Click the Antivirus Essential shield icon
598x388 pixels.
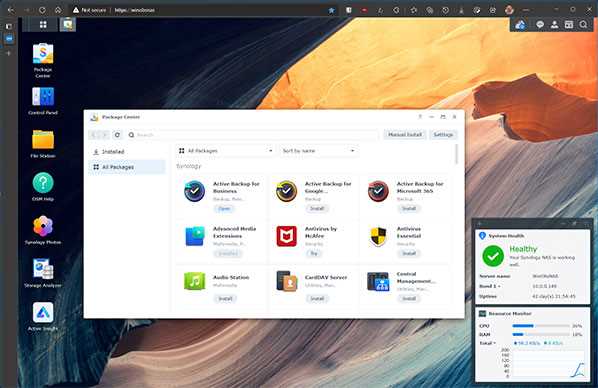pyautogui.click(x=378, y=236)
